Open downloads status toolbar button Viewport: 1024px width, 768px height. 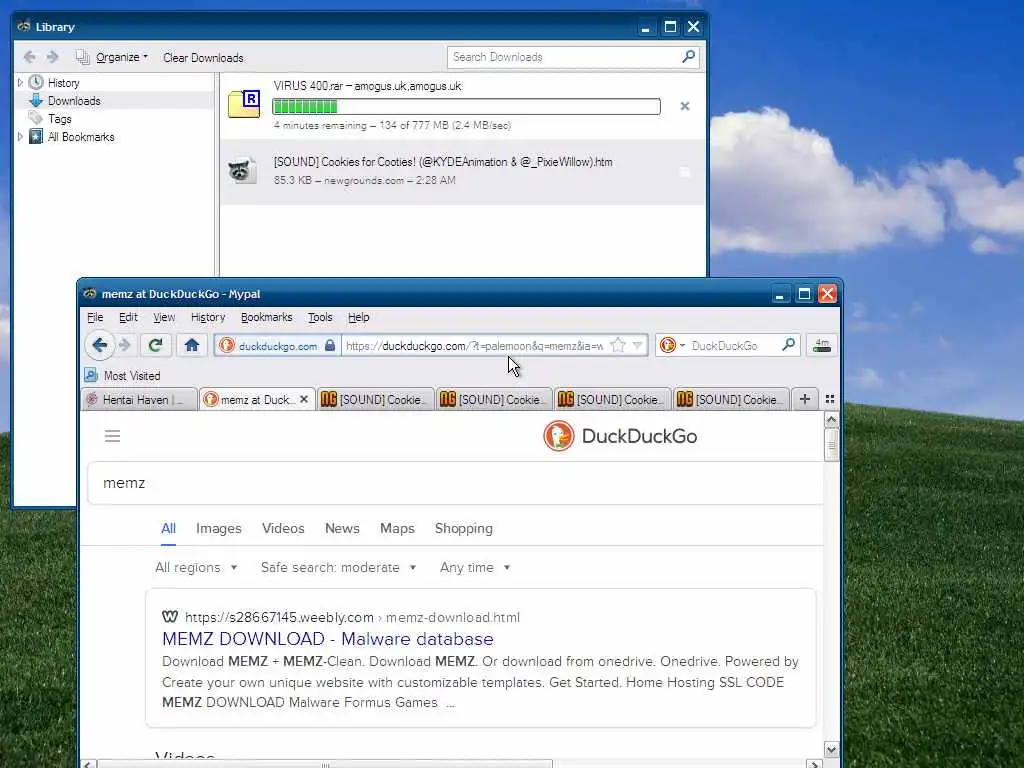tap(822, 345)
